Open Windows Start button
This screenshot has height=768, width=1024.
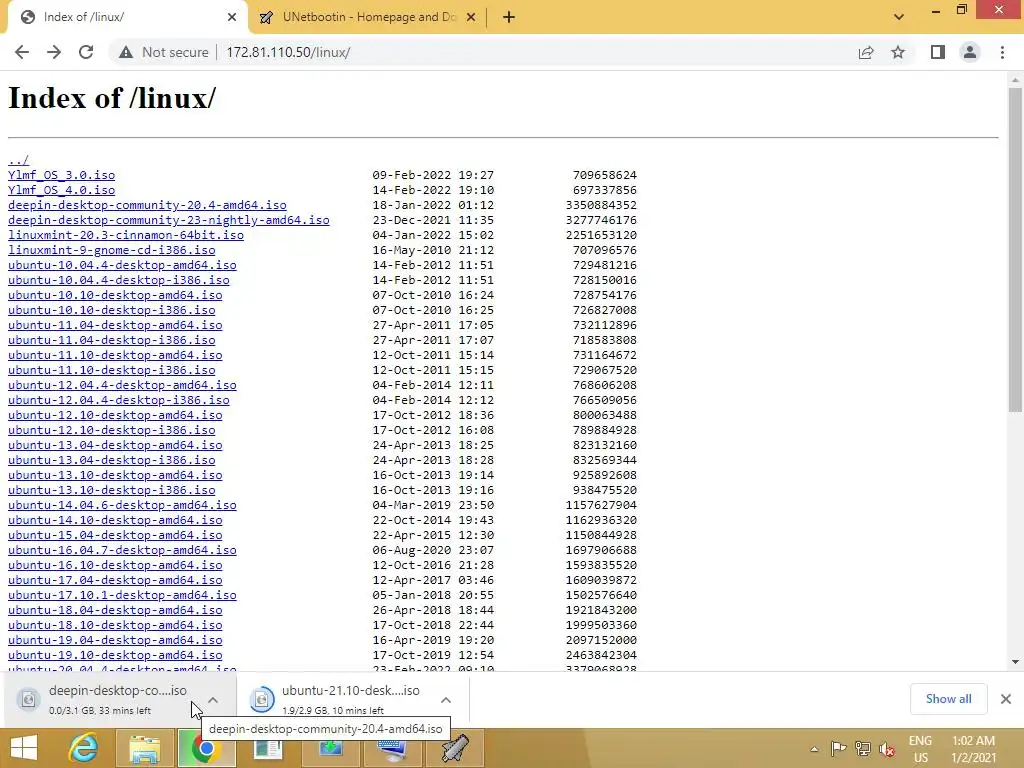tap(24, 748)
